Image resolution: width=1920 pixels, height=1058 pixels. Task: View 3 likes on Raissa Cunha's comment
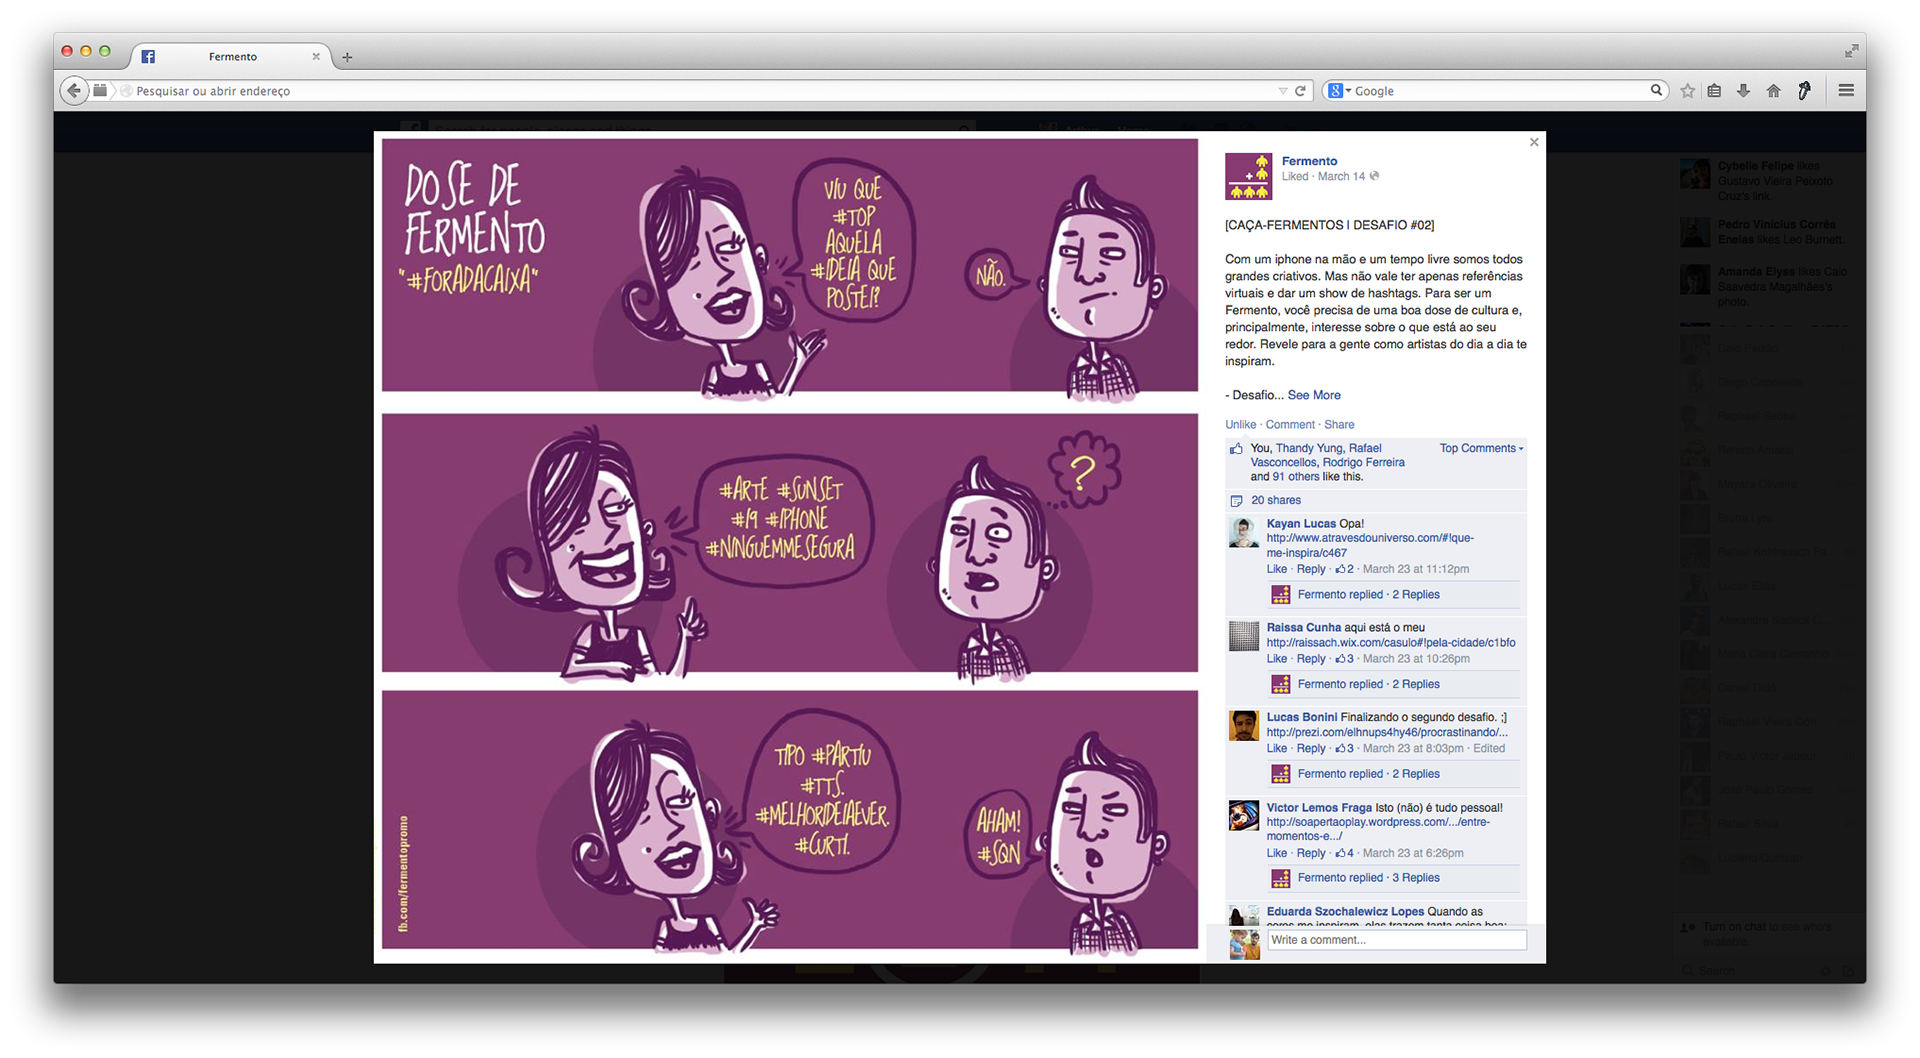pos(1344,659)
